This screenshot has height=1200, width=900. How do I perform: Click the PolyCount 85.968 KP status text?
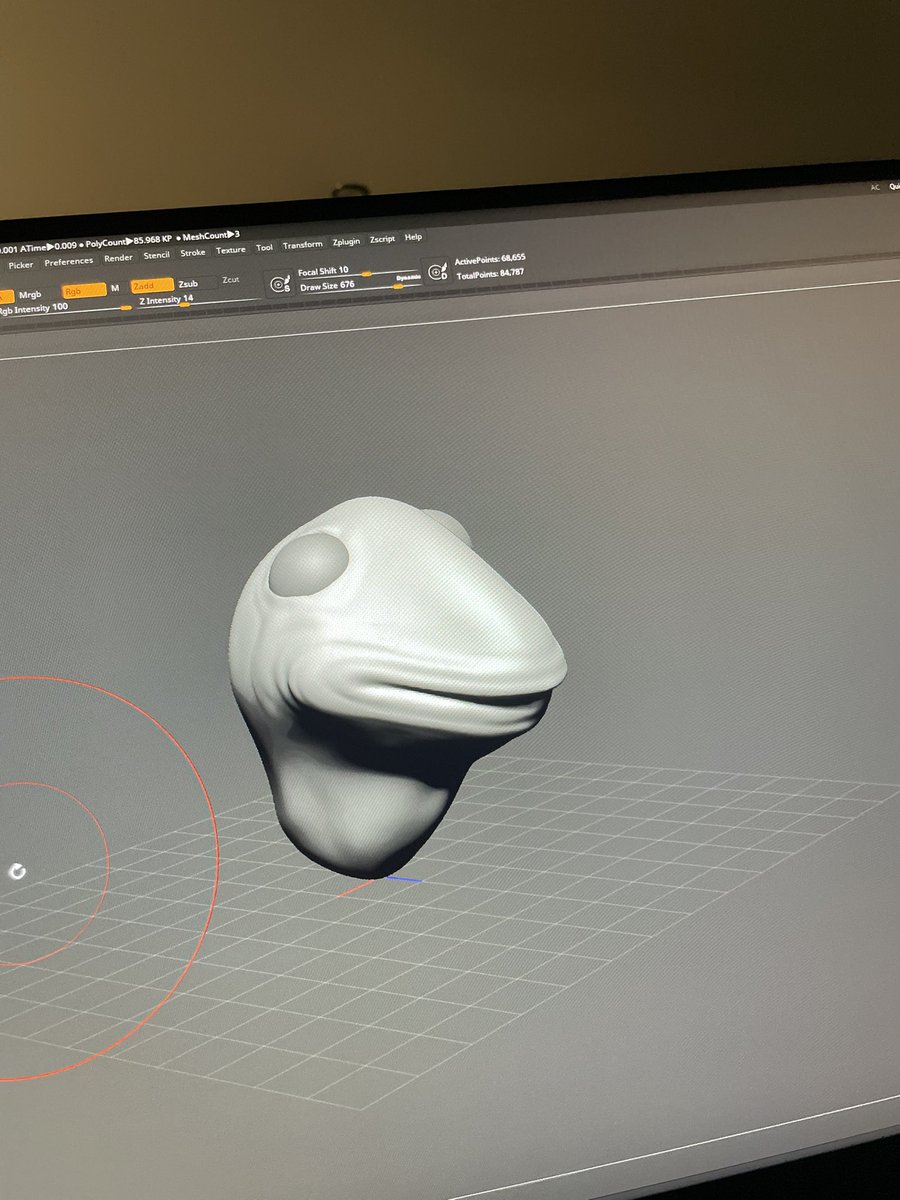coord(128,241)
